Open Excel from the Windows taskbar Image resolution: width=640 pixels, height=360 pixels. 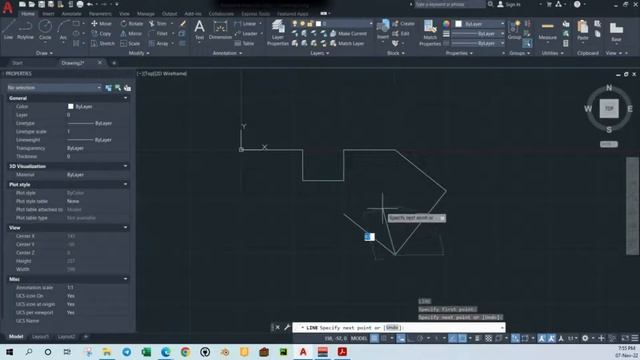click(146, 352)
